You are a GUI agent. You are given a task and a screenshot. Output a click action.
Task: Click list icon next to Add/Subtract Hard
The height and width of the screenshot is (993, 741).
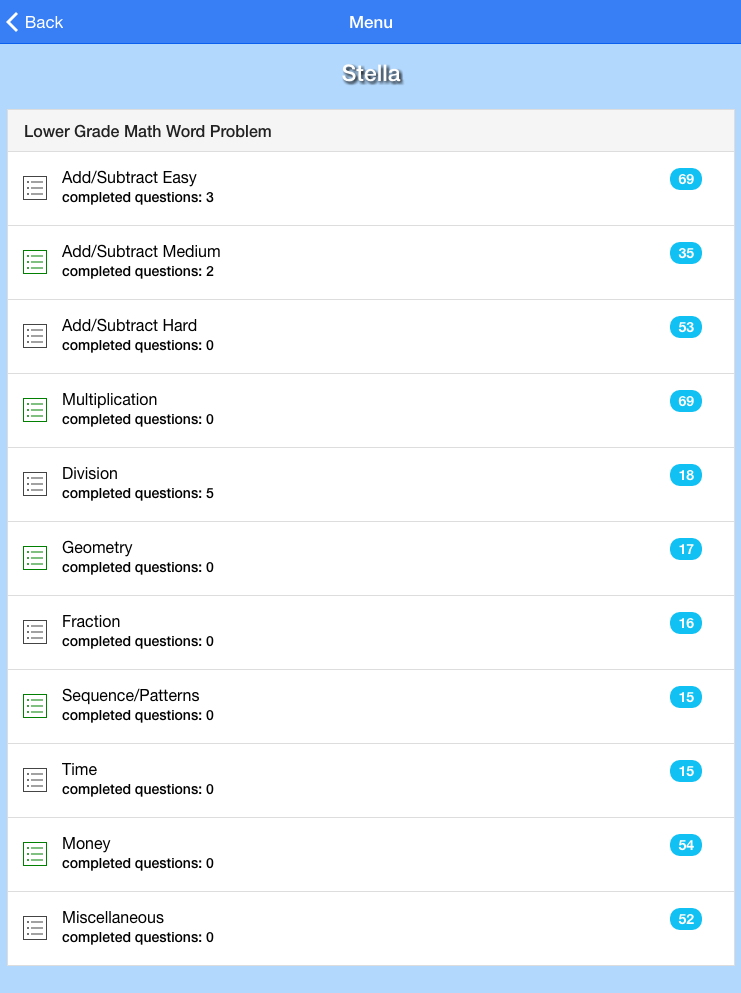pyautogui.click(x=35, y=336)
